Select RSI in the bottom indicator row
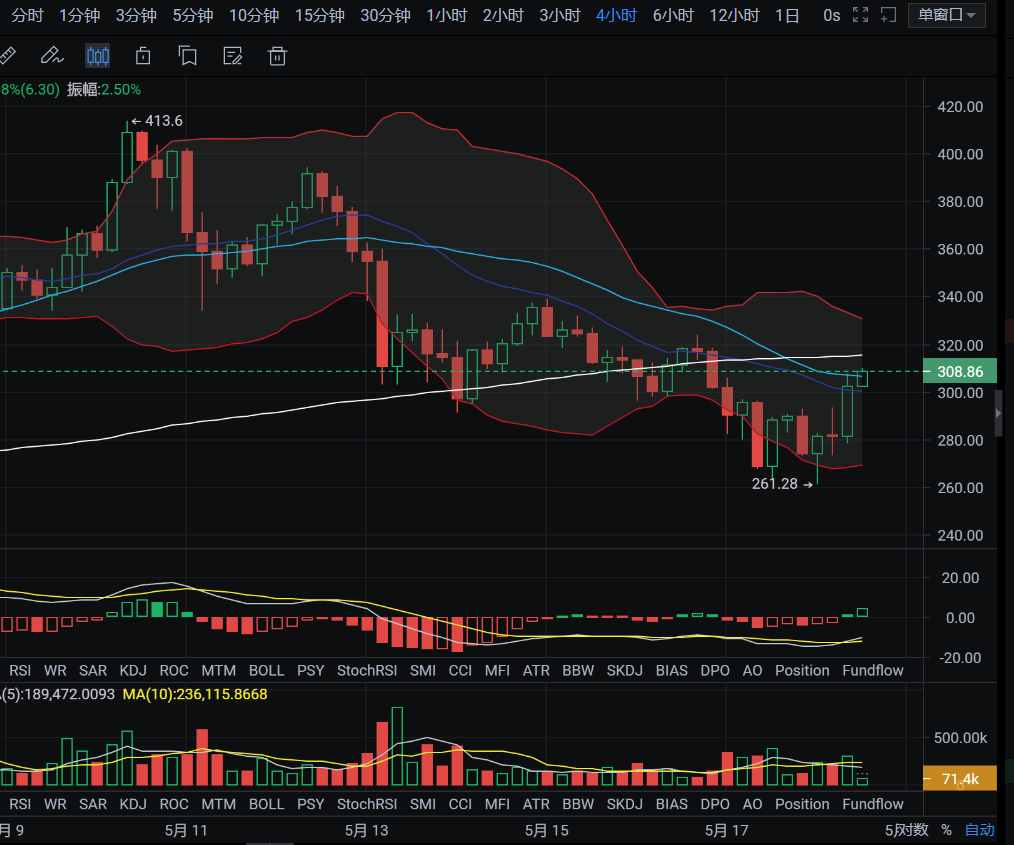This screenshot has width=1014, height=845. point(20,804)
